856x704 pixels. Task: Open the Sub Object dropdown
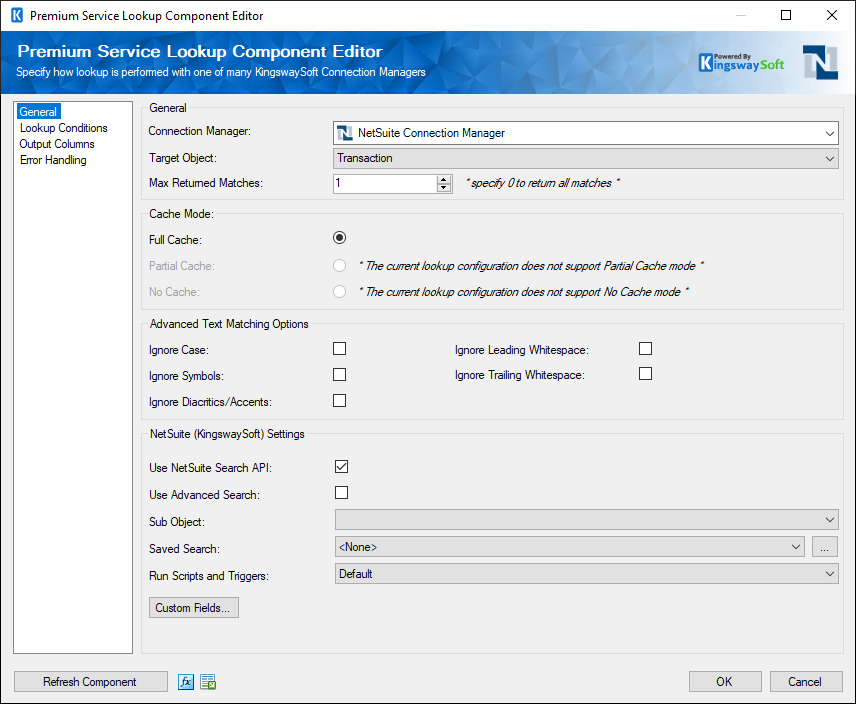(x=586, y=520)
